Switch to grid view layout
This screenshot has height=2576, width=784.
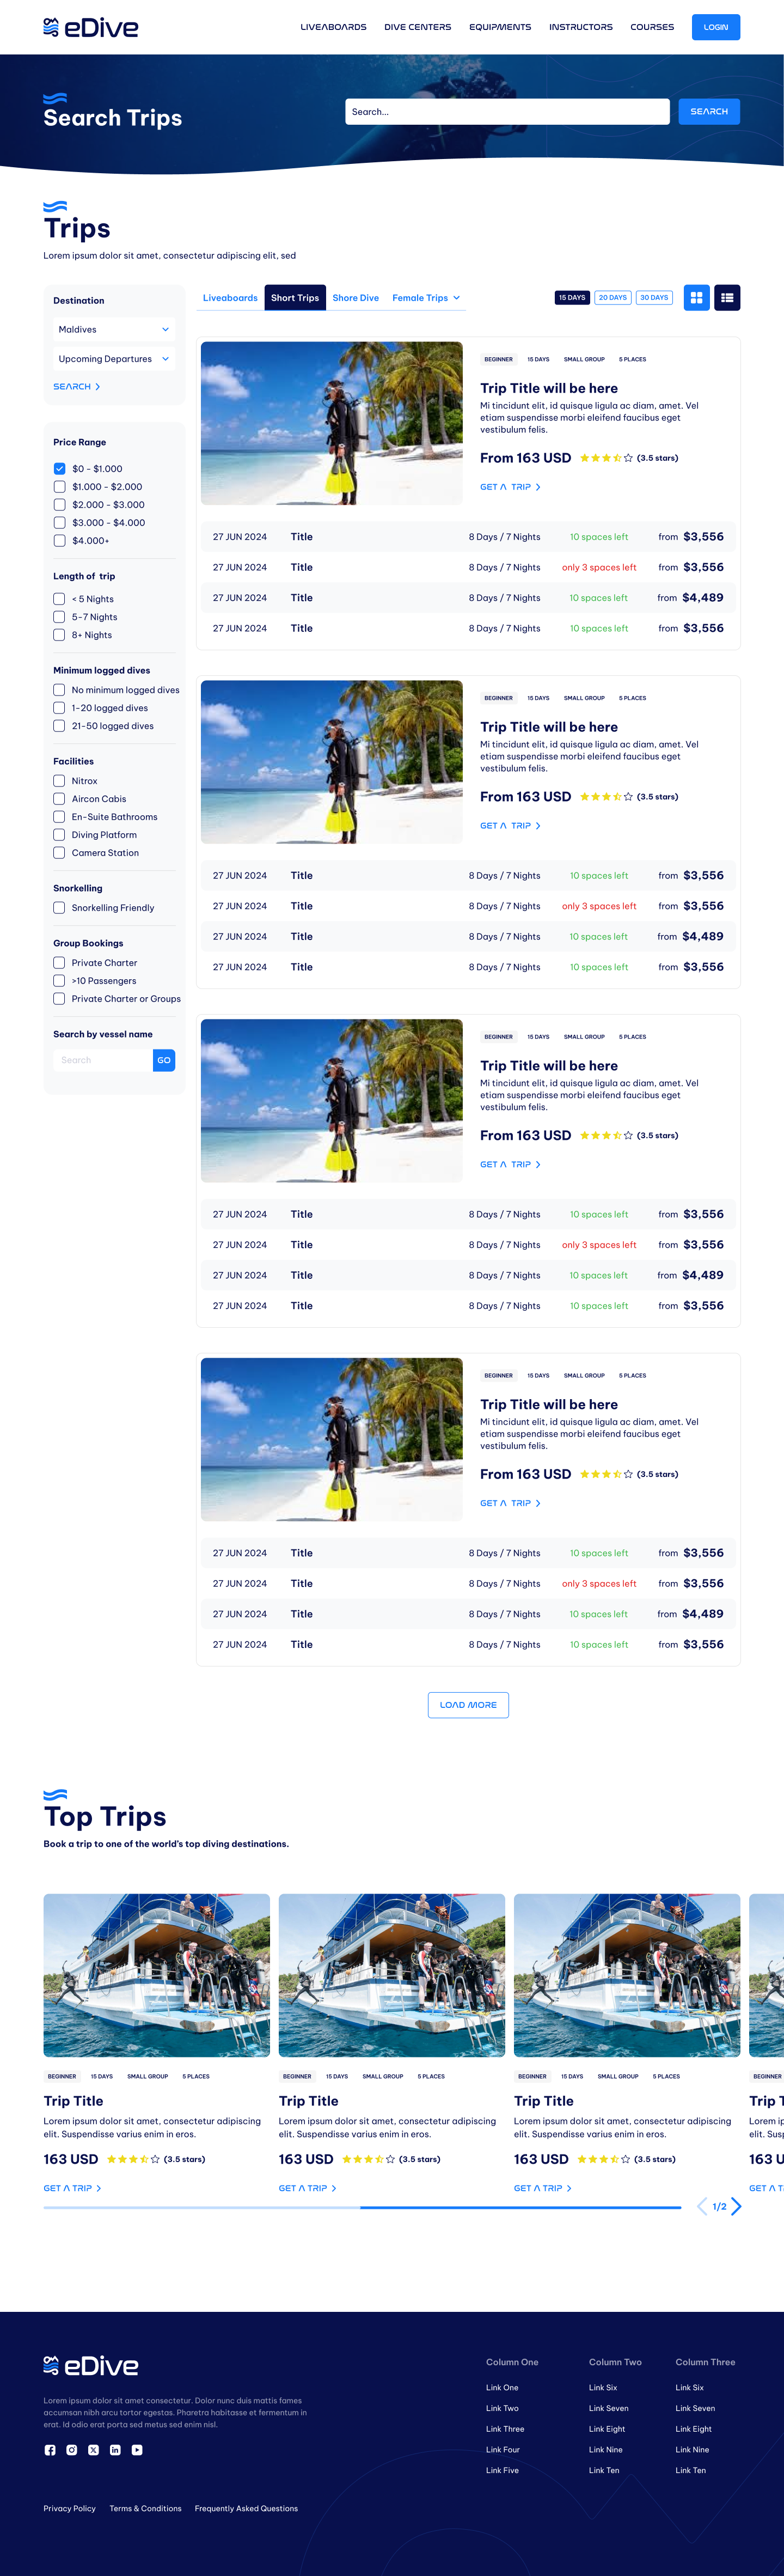click(696, 298)
